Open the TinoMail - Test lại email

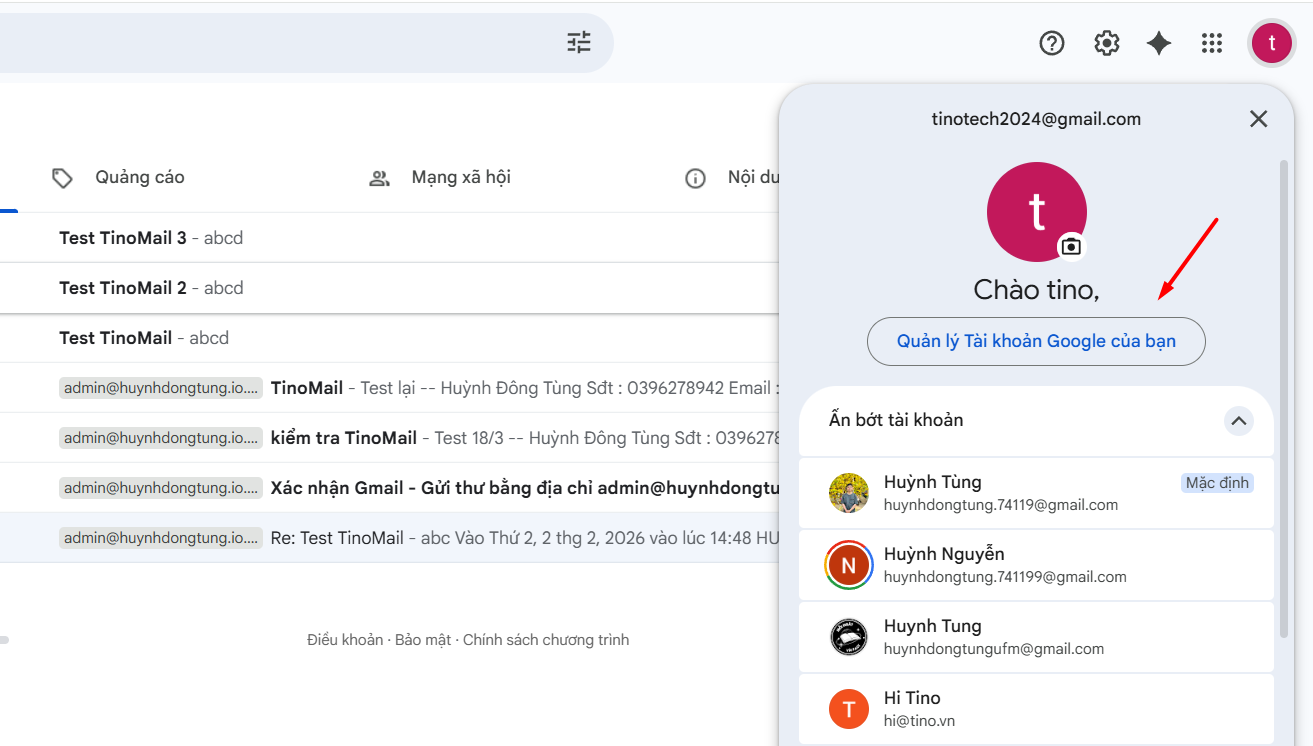[x=389, y=388]
